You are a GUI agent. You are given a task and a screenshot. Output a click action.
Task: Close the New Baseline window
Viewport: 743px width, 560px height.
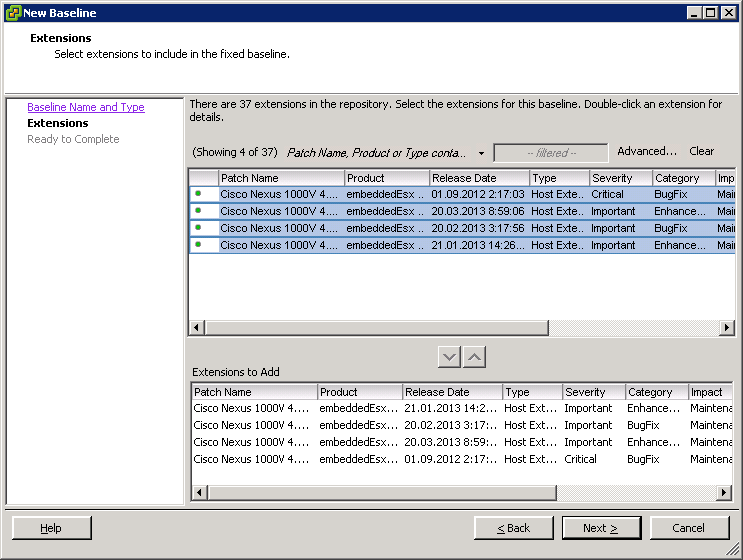728,13
